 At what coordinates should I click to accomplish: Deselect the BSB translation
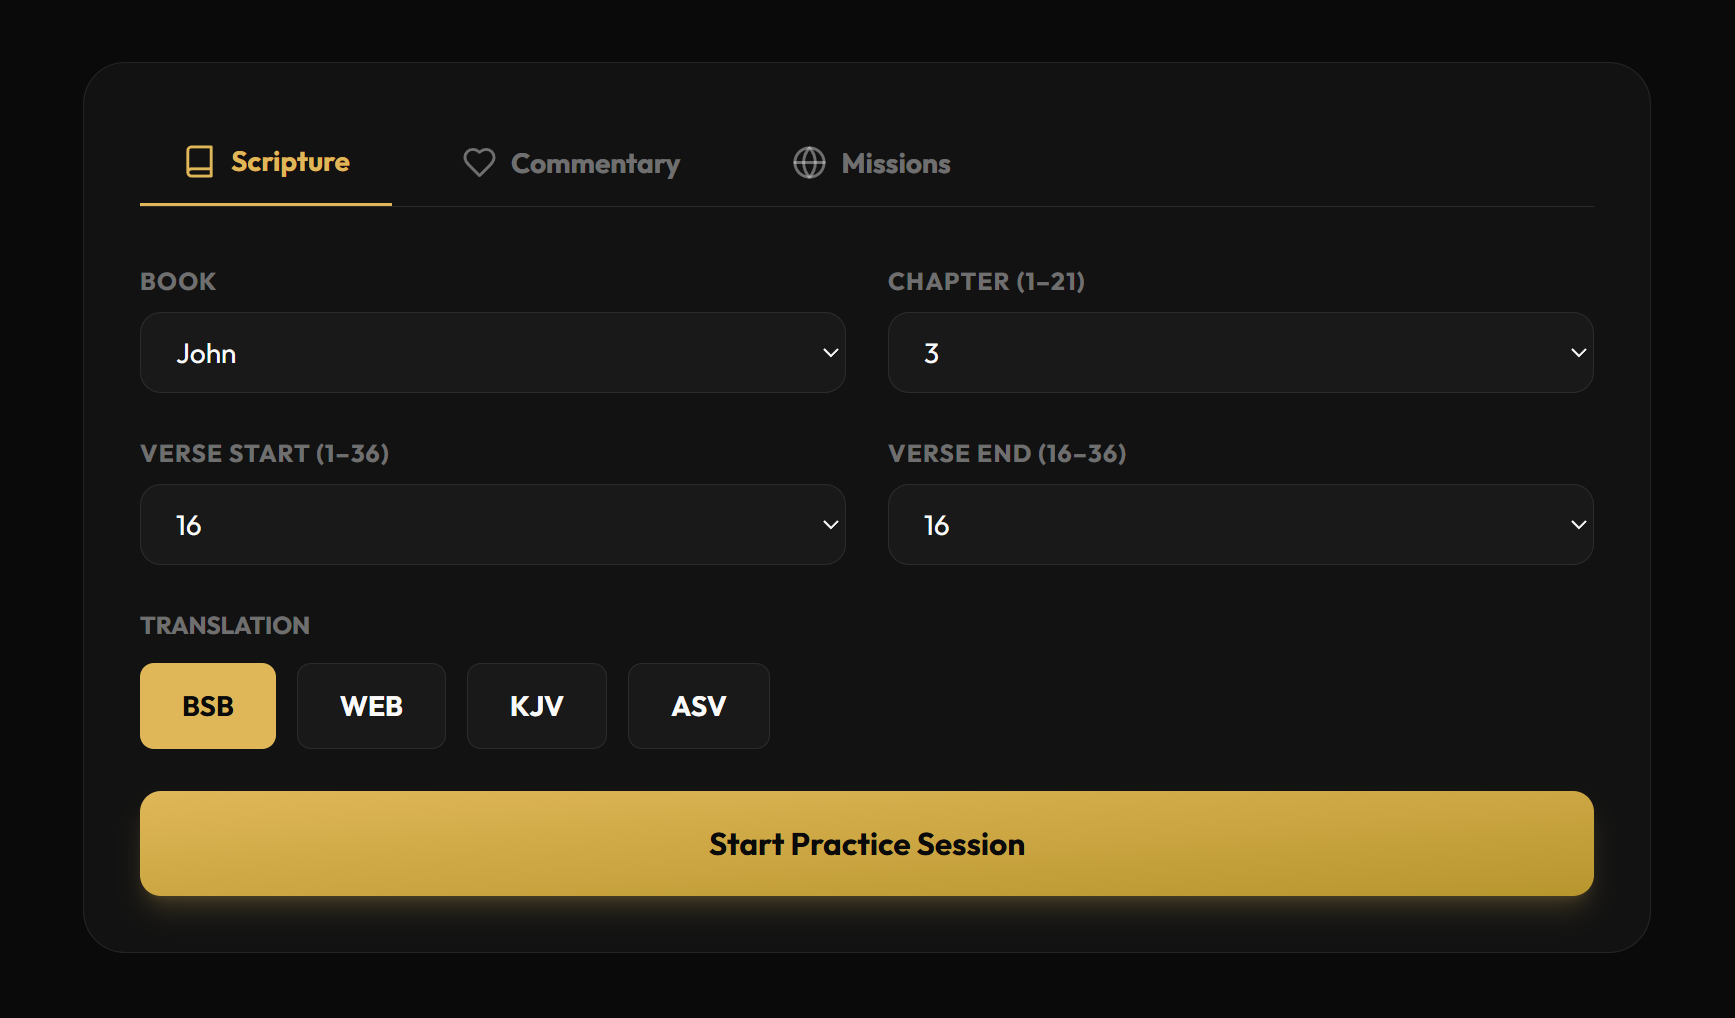[207, 706]
